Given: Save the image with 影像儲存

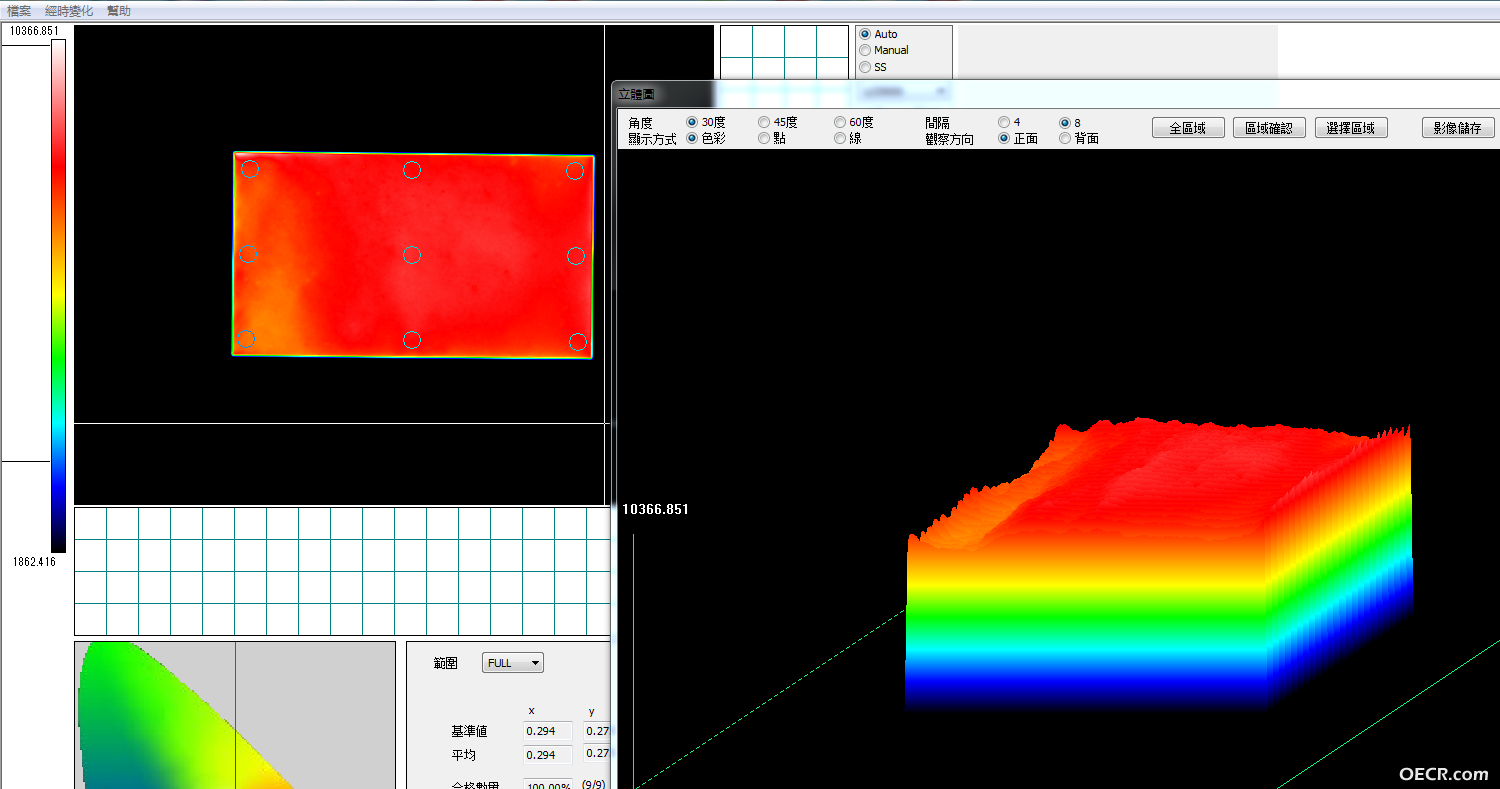Looking at the screenshot, I should point(1458,128).
